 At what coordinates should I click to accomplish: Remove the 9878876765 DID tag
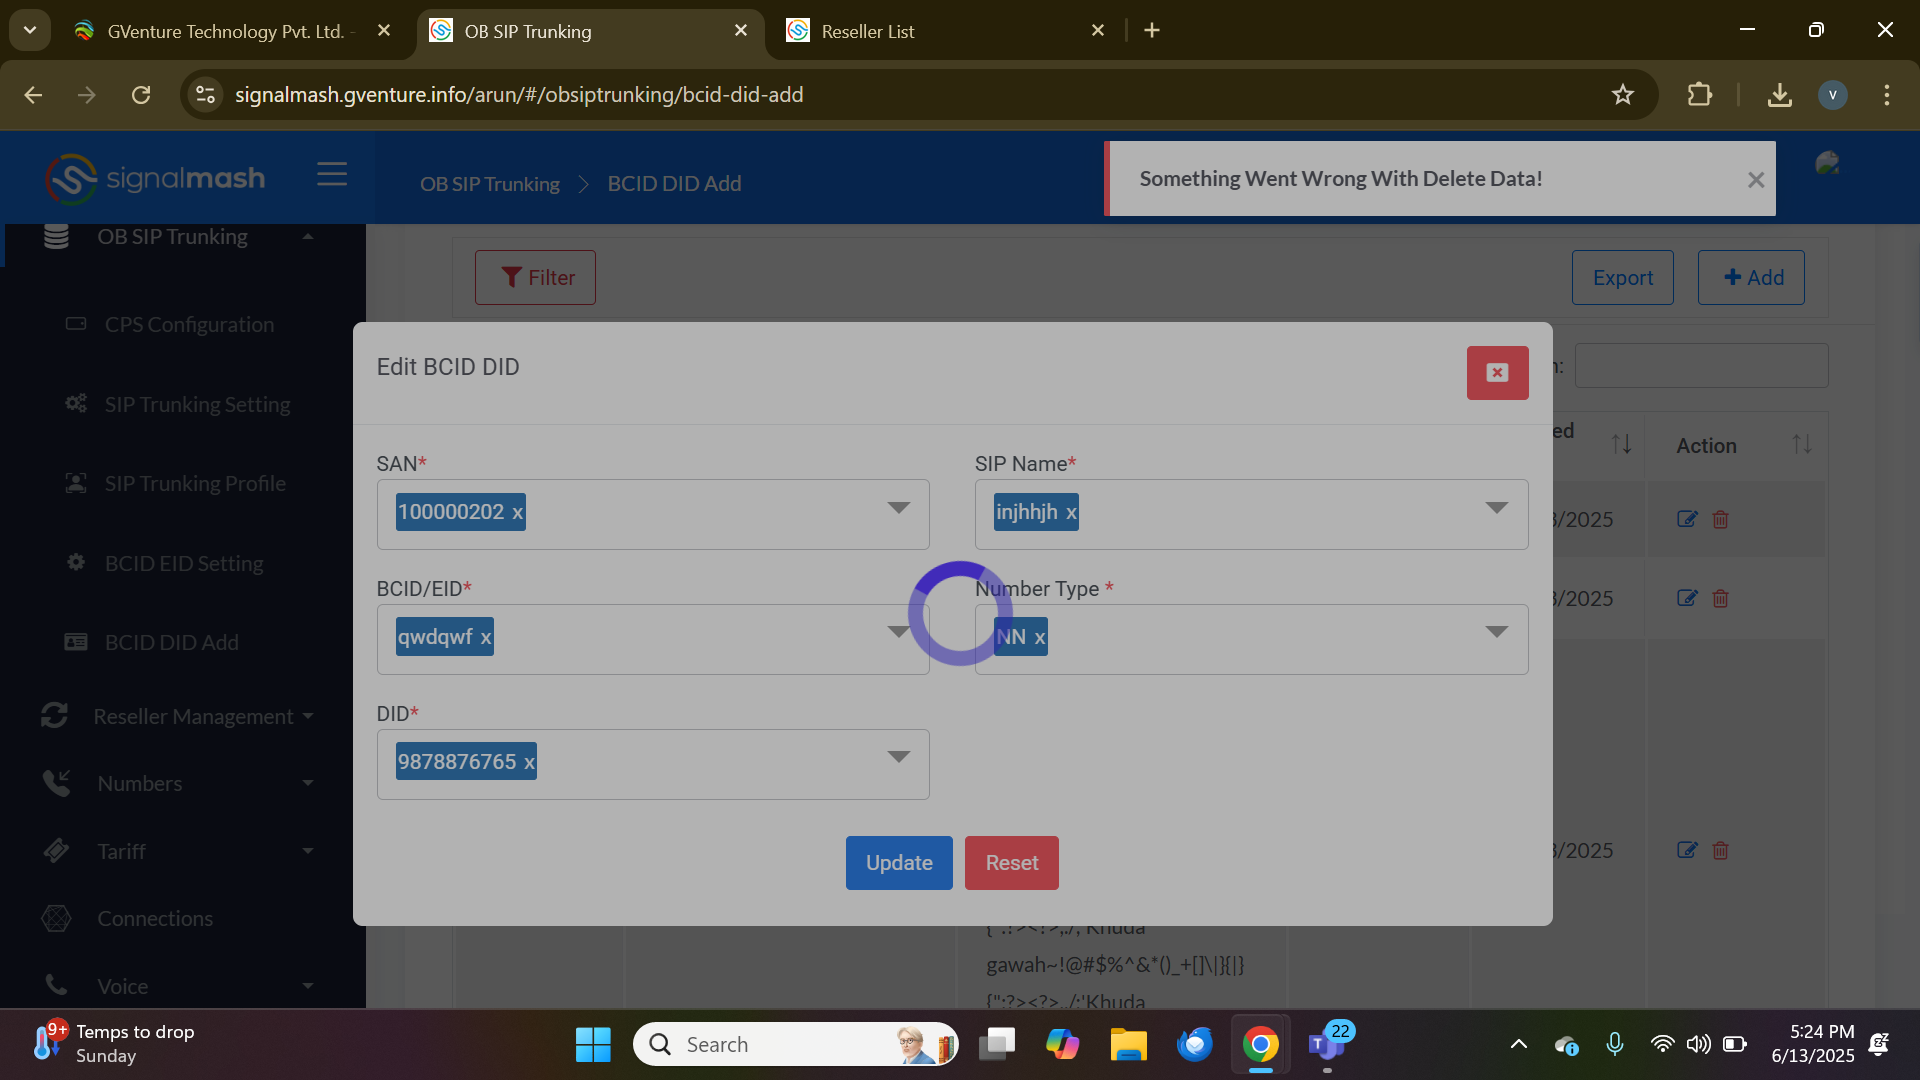point(529,763)
